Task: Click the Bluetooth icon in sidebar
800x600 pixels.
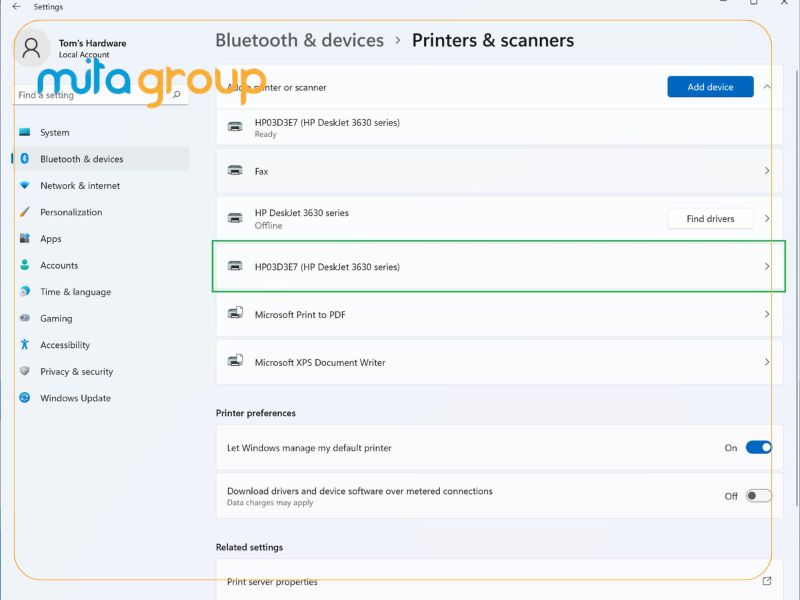Action: point(24,159)
